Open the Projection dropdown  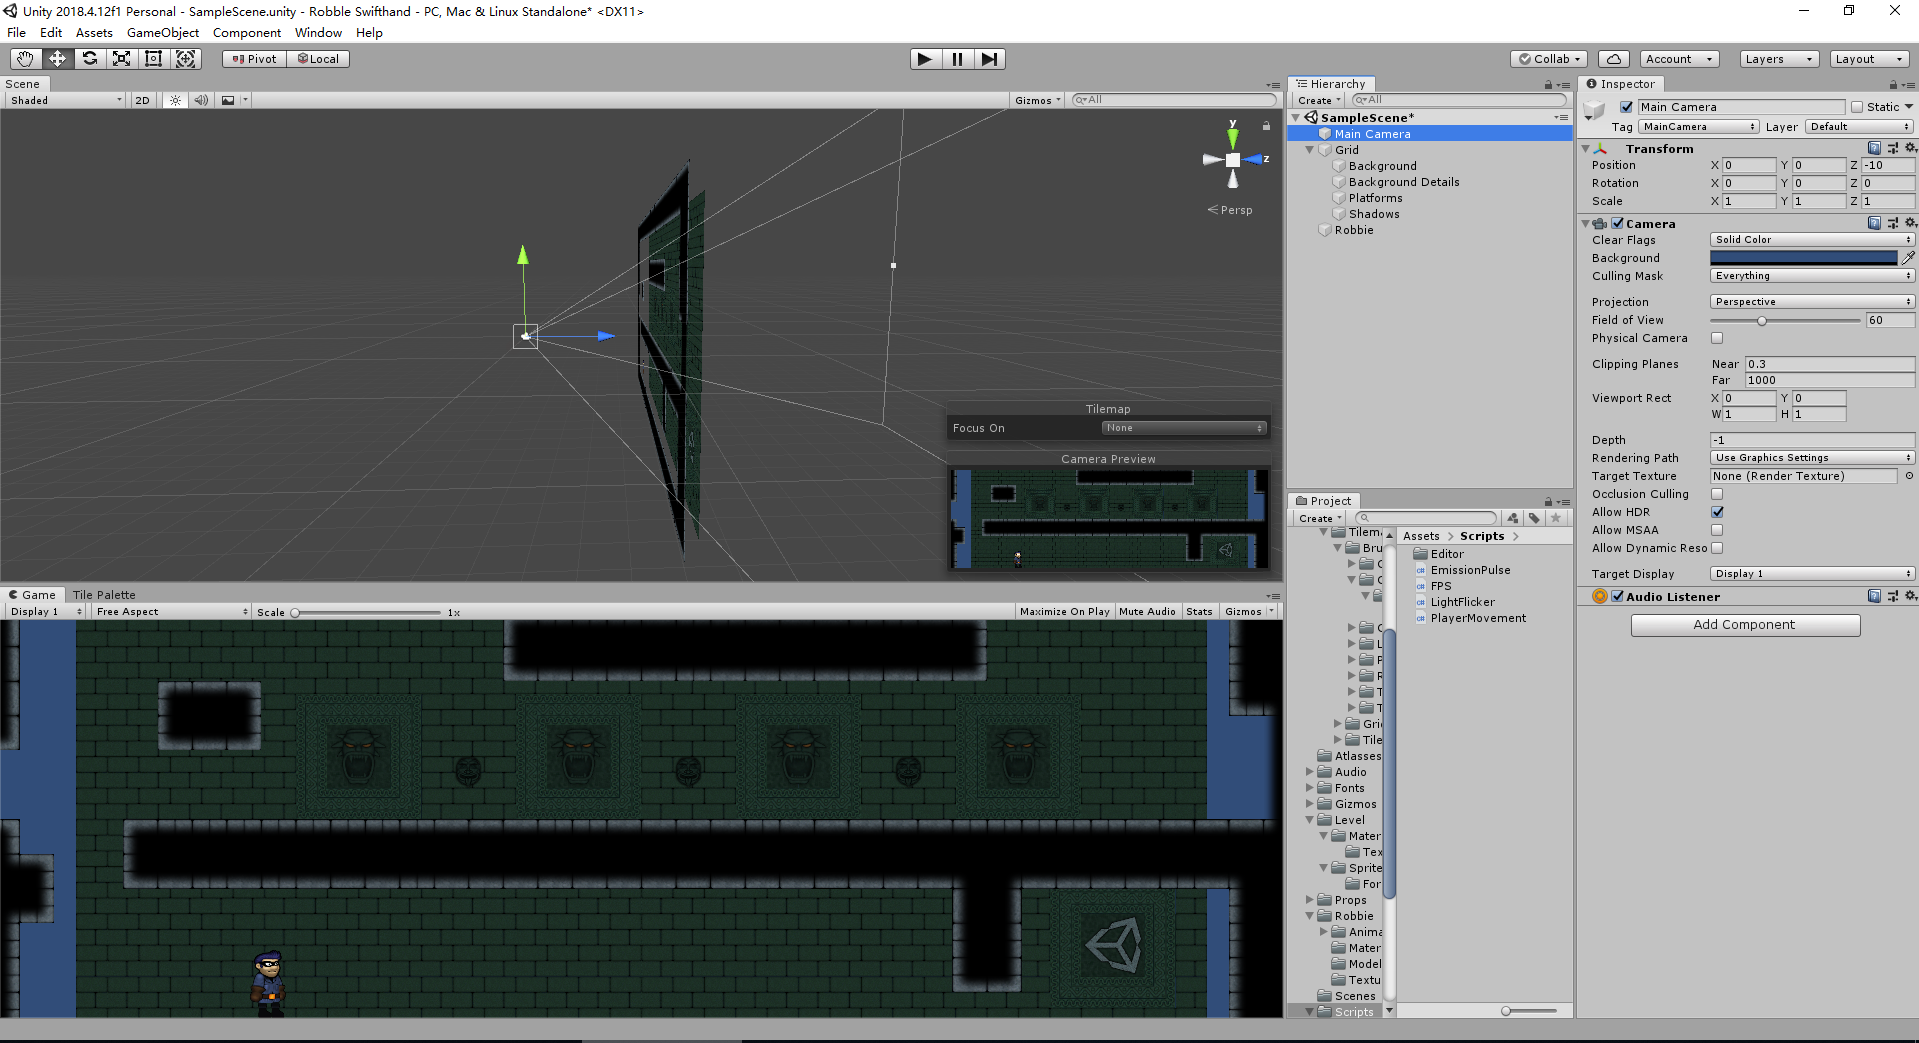(1812, 302)
